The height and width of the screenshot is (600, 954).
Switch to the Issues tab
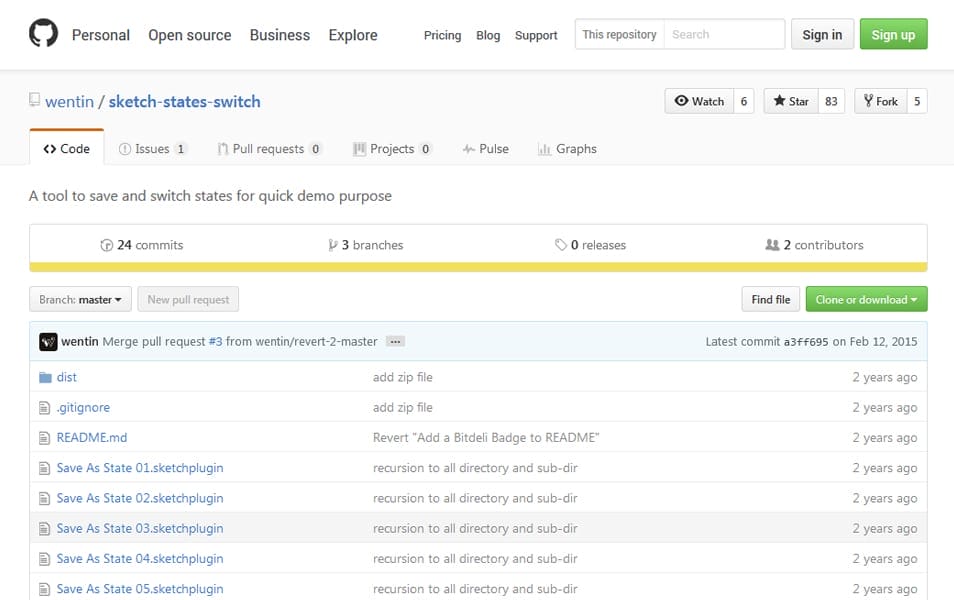pyautogui.click(x=151, y=149)
